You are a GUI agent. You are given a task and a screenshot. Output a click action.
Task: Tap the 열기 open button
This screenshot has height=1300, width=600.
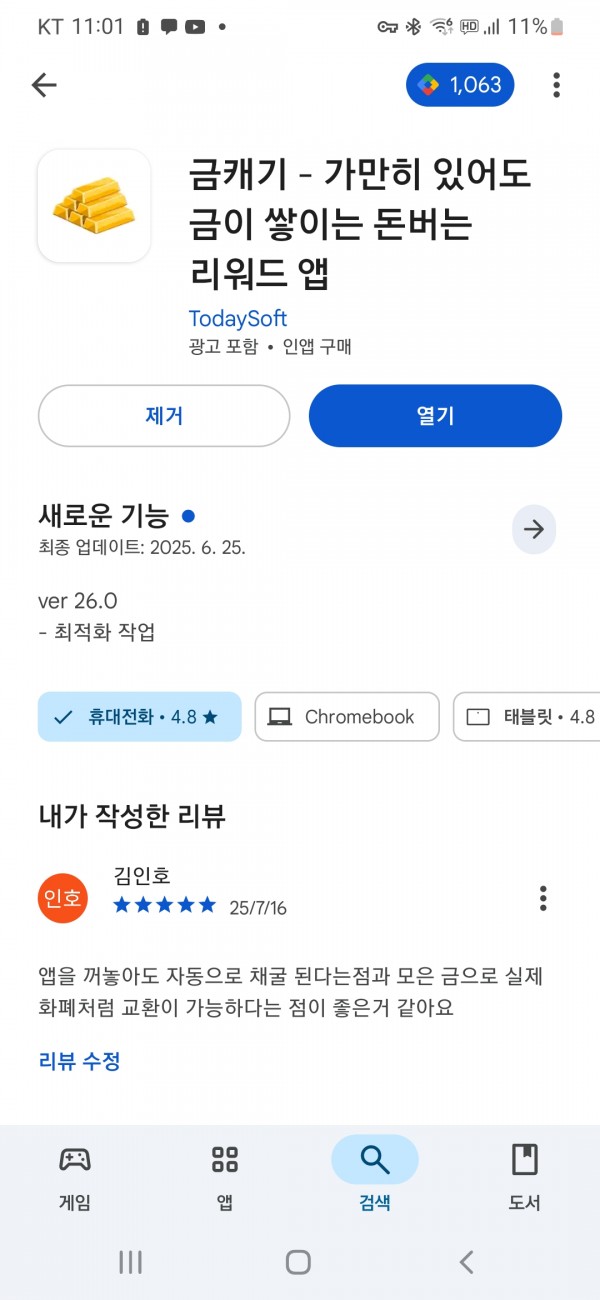tap(435, 415)
